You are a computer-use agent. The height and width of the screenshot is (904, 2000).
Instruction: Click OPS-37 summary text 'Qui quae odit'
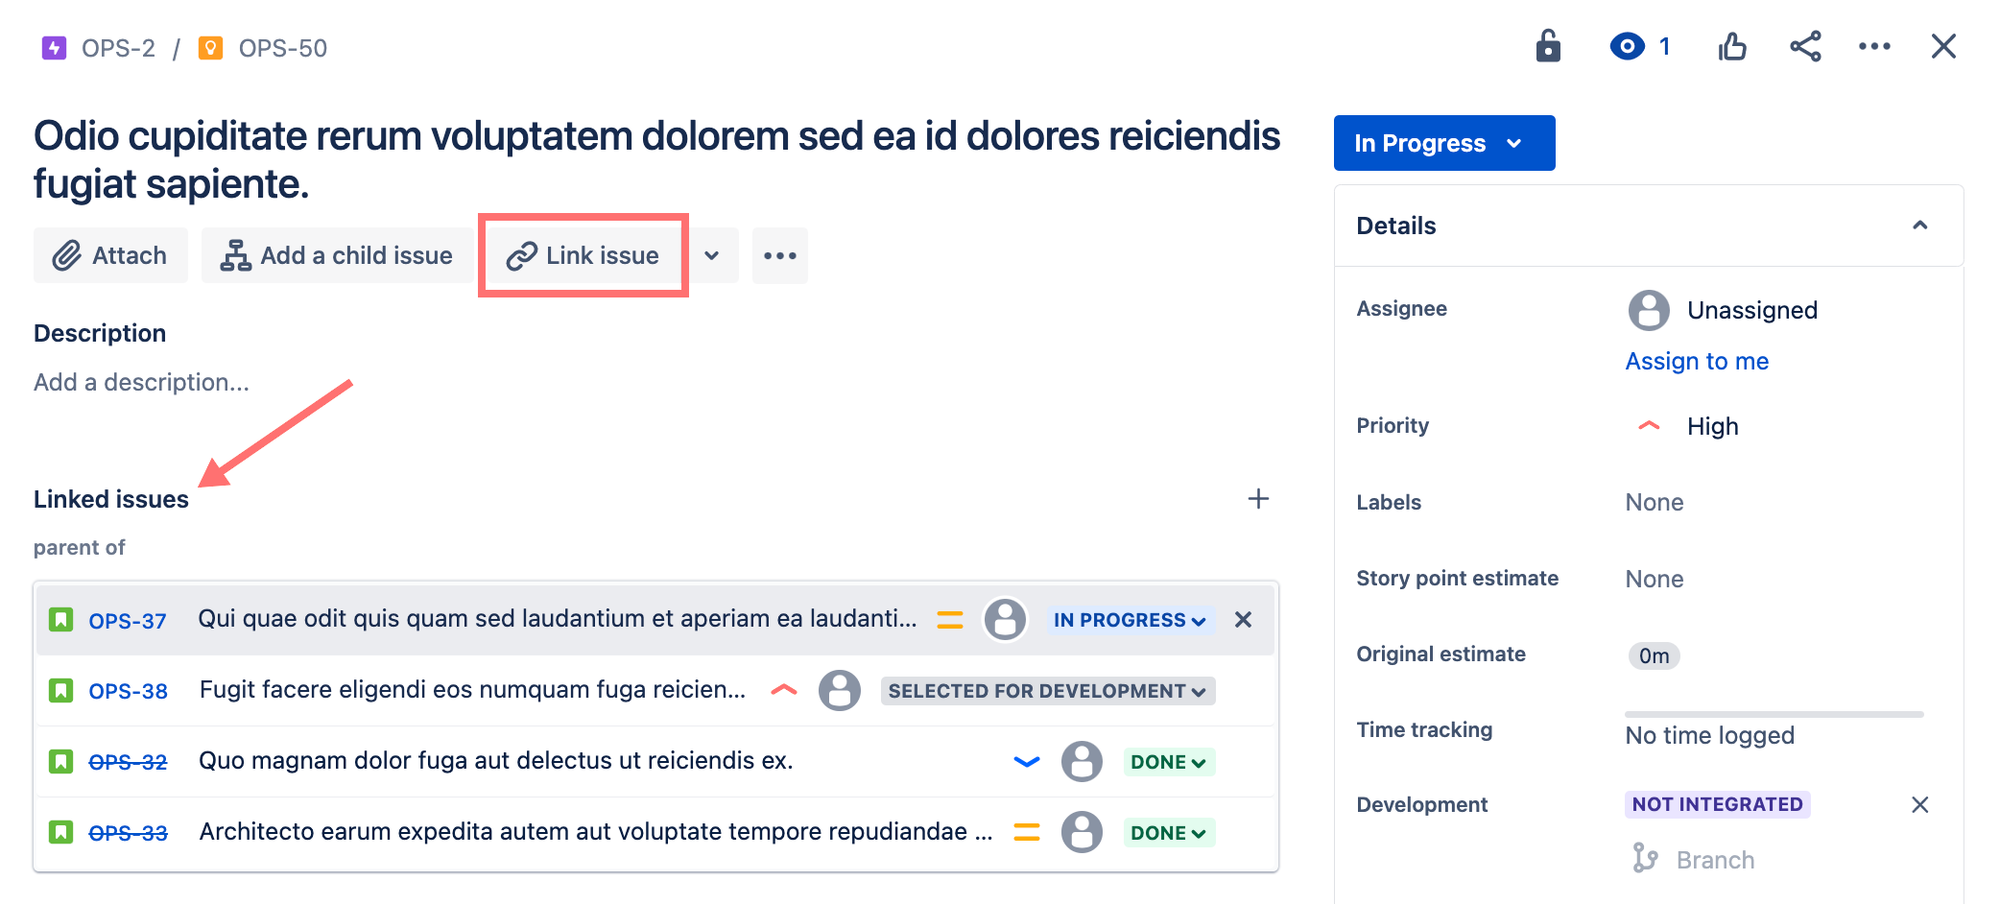pos(558,619)
